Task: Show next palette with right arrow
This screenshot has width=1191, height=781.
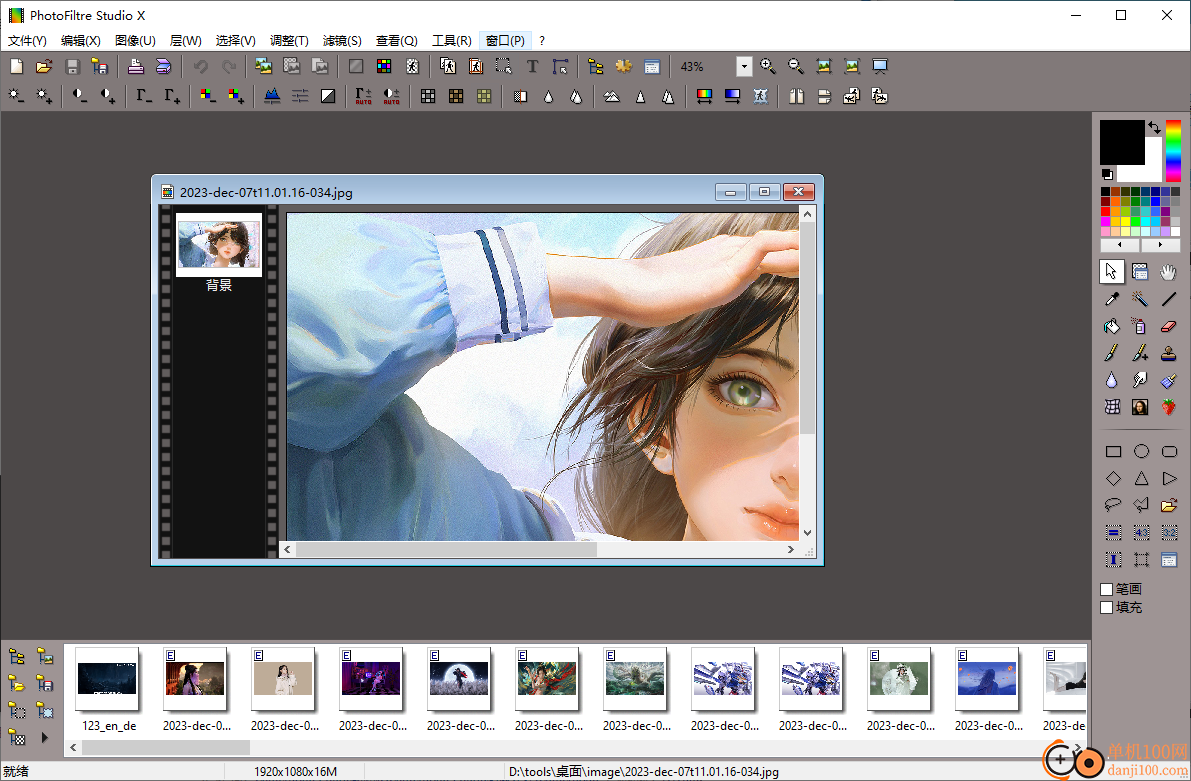Action: 1160,245
